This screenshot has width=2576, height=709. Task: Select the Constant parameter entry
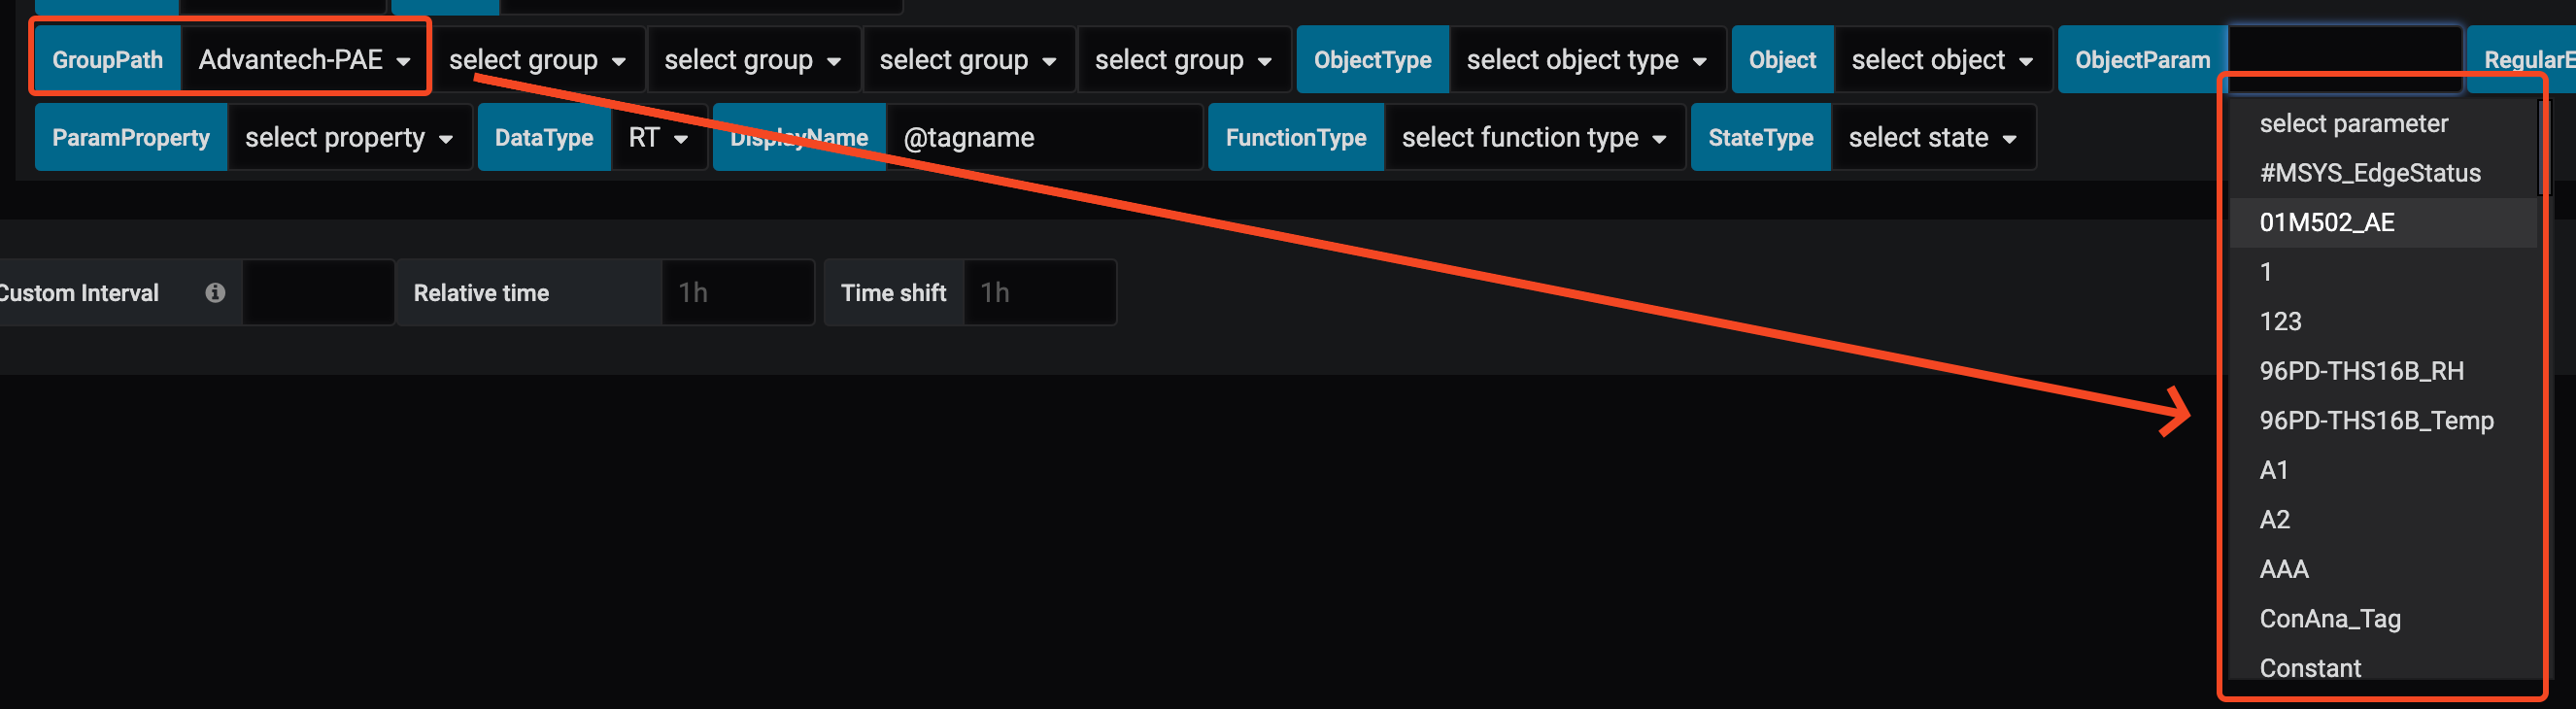[x=2309, y=668]
